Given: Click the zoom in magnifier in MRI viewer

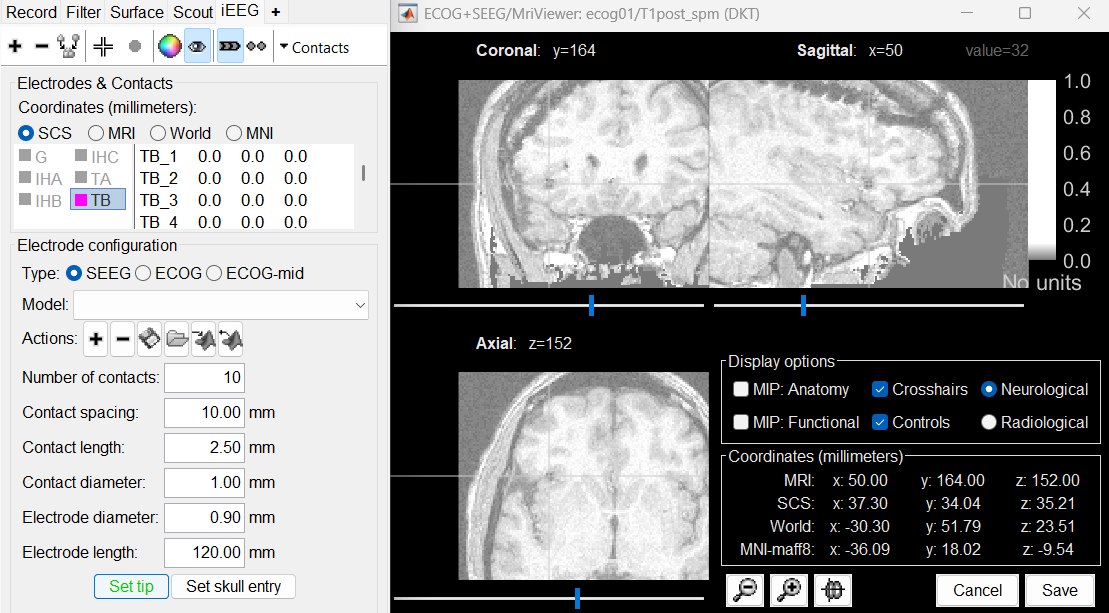Looking at the screenshot, I should (789, 590).
